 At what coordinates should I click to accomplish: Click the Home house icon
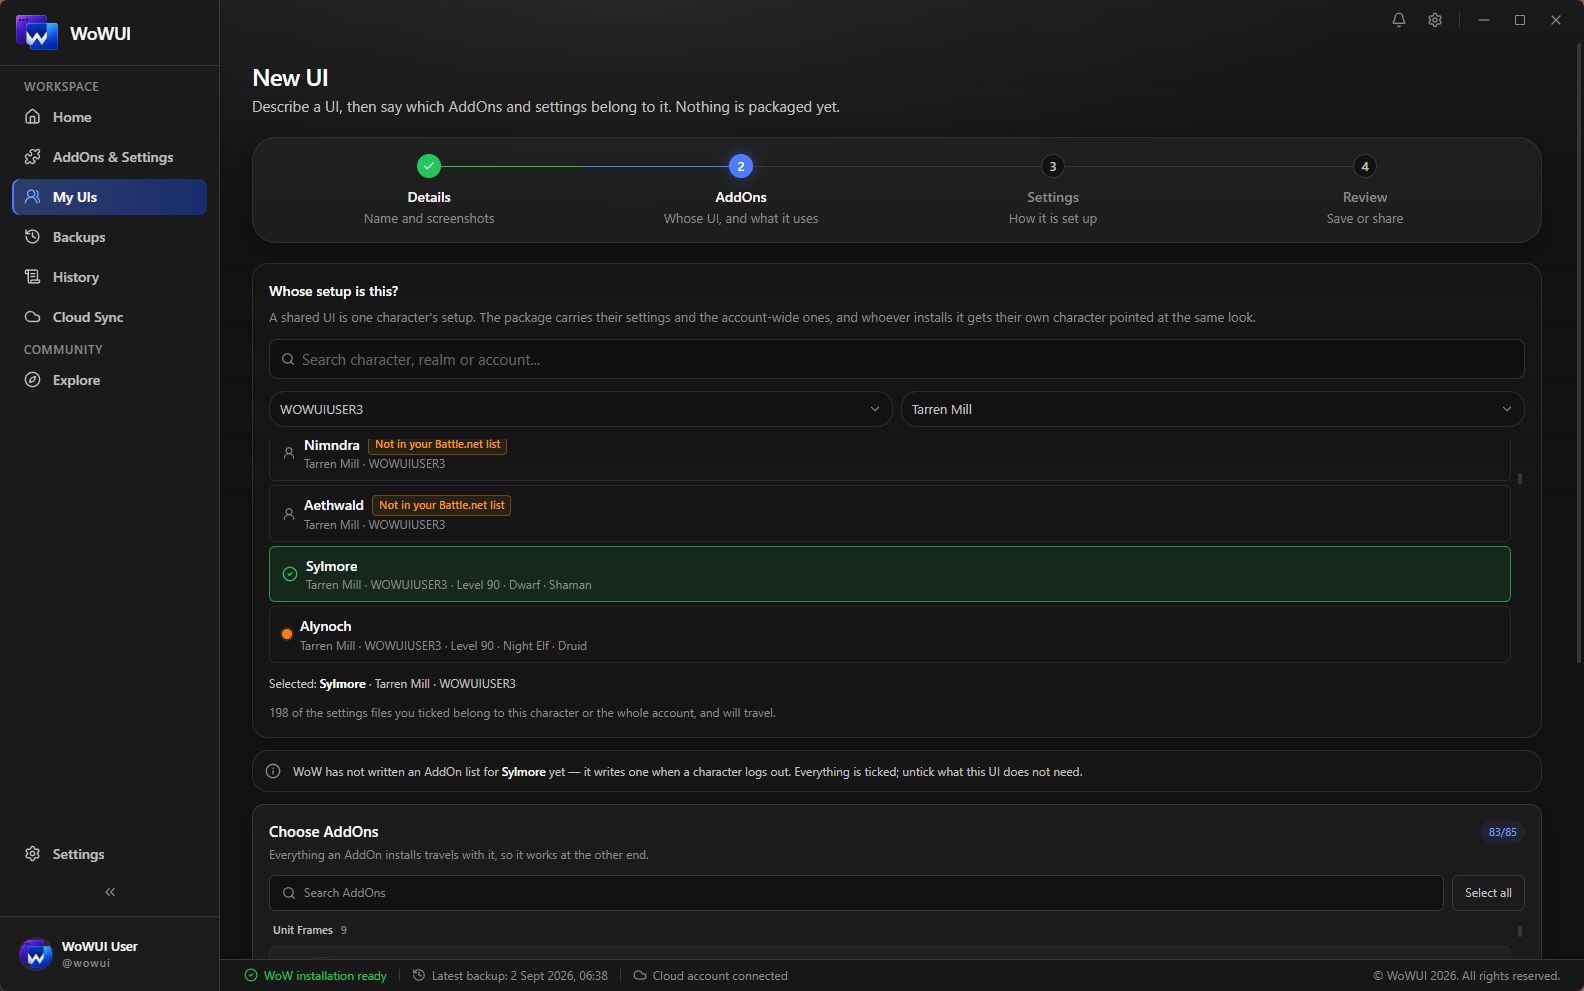[33, 117]
